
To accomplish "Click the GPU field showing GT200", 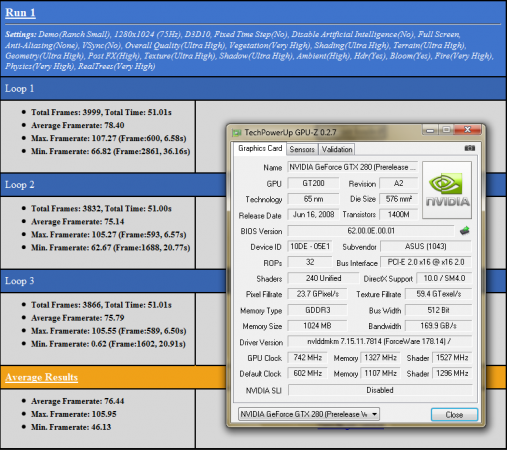I will pyautogui.click(x=313, y=183).
